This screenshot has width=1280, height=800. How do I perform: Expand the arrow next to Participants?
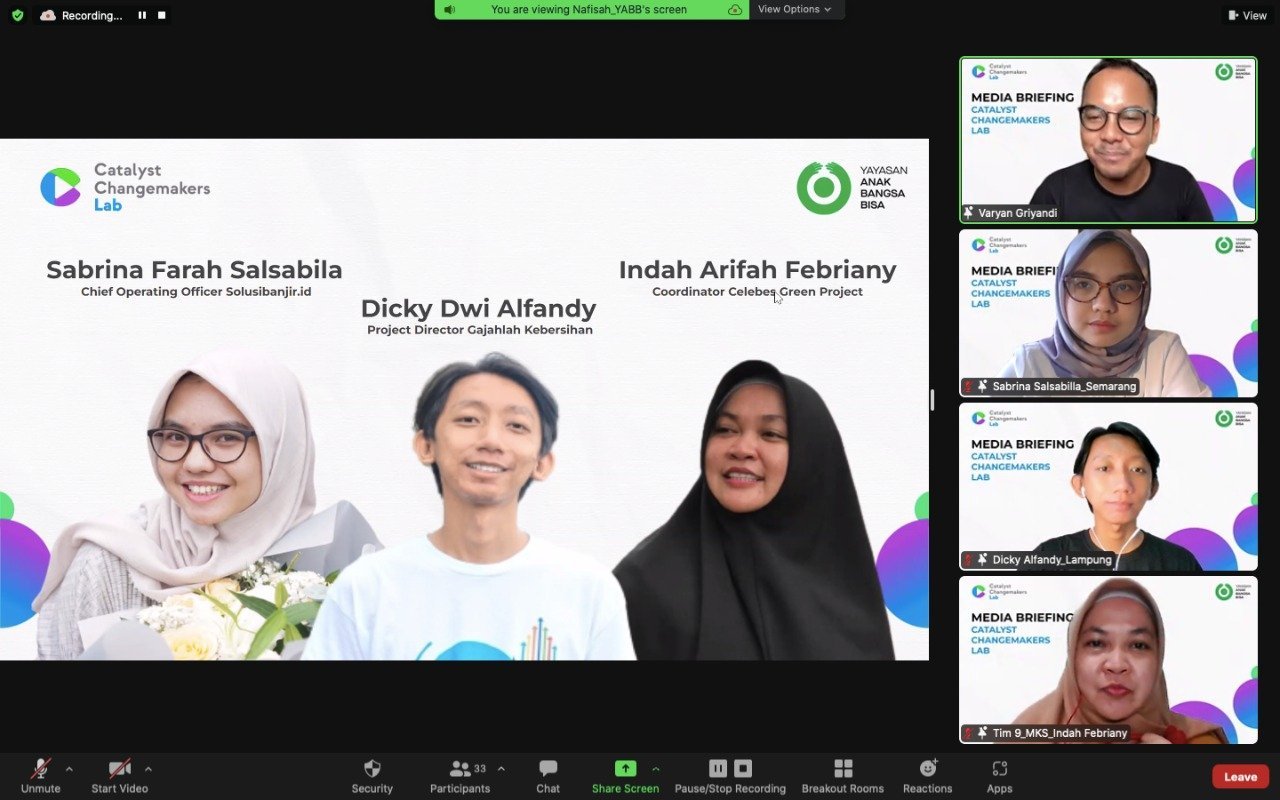pyautogui.click(x=501, y=769)
